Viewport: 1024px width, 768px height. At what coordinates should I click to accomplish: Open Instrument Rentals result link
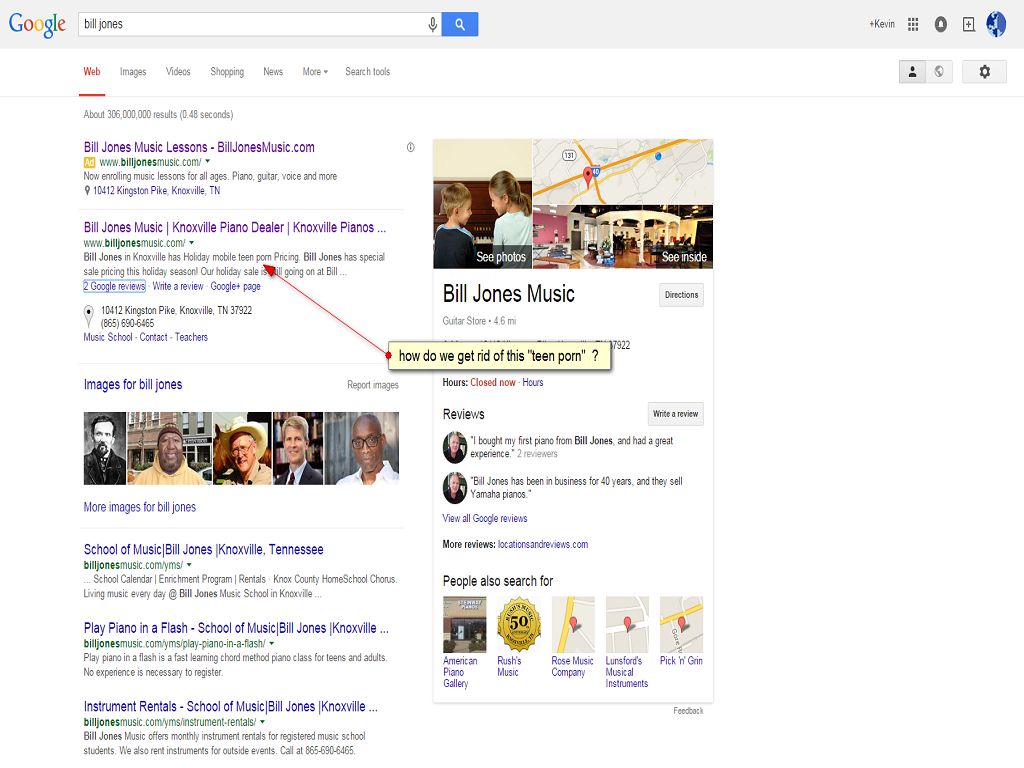click(x=231, y=707)
